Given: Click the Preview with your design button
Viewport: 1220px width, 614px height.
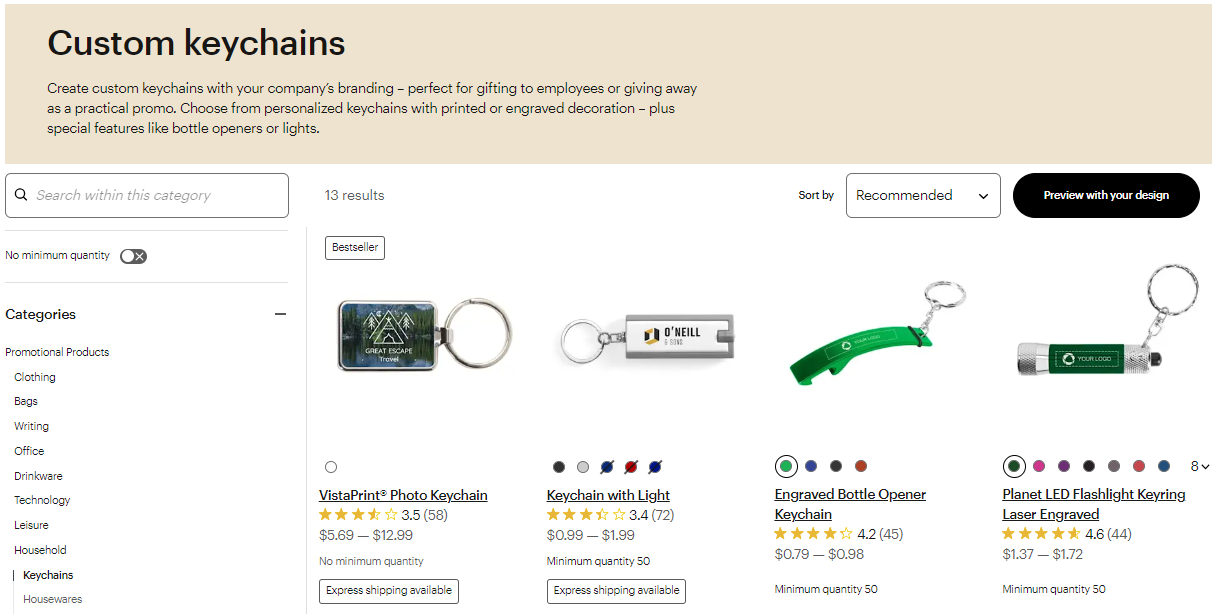Looking at the screenshot, I should tap(1106, 195).
